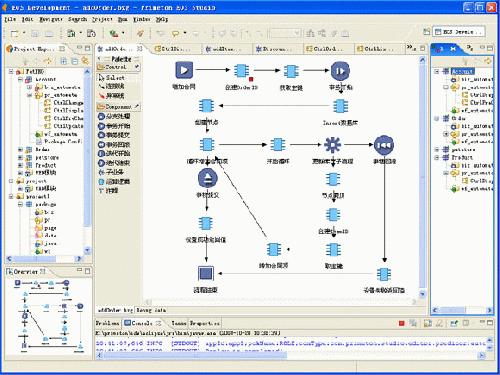Click the flow thumbnail in the Overview panel
This screenshot has width=500, height=375.
48,315
